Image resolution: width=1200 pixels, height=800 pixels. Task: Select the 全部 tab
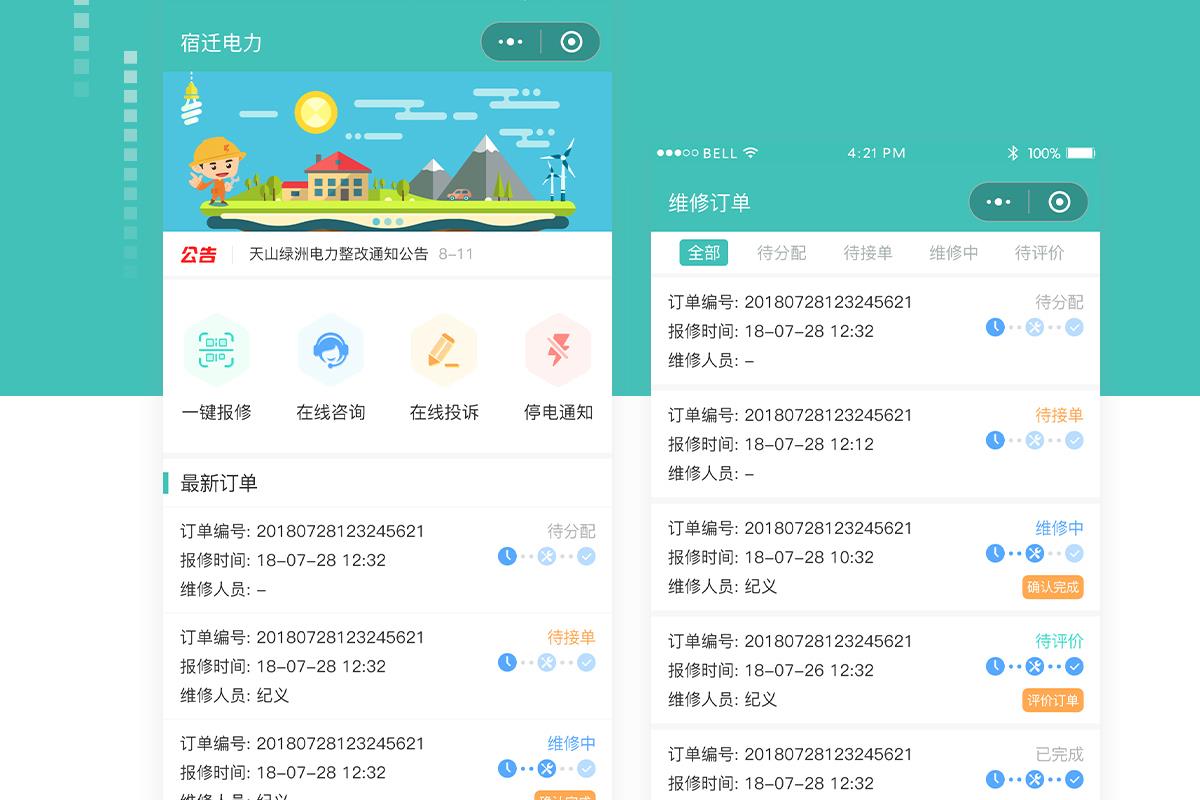tap(704, 253)
